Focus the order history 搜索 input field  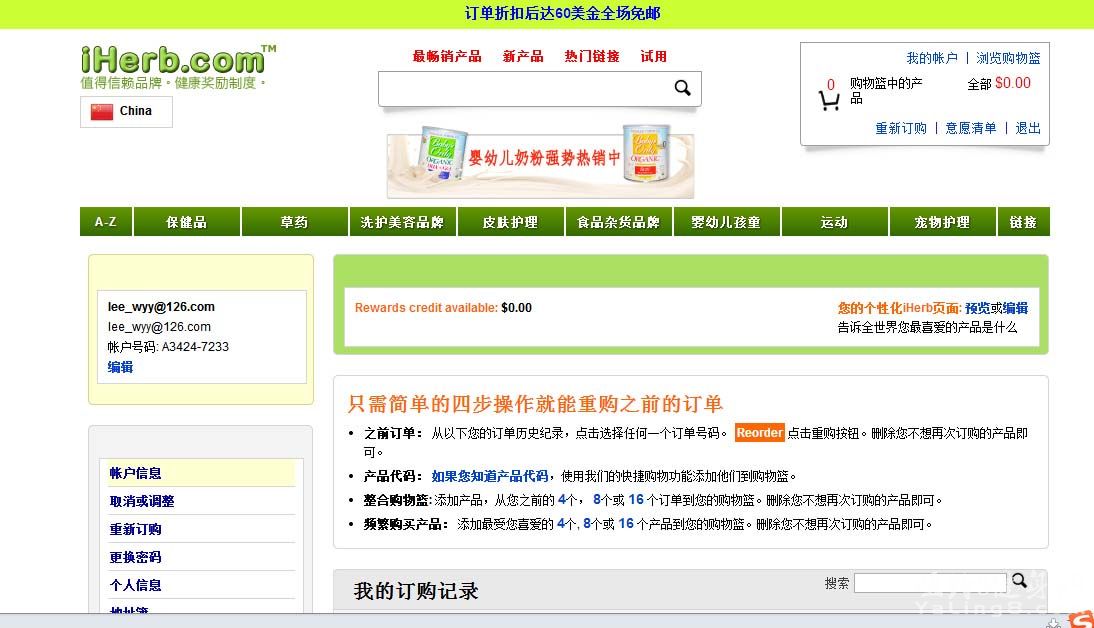930,583
